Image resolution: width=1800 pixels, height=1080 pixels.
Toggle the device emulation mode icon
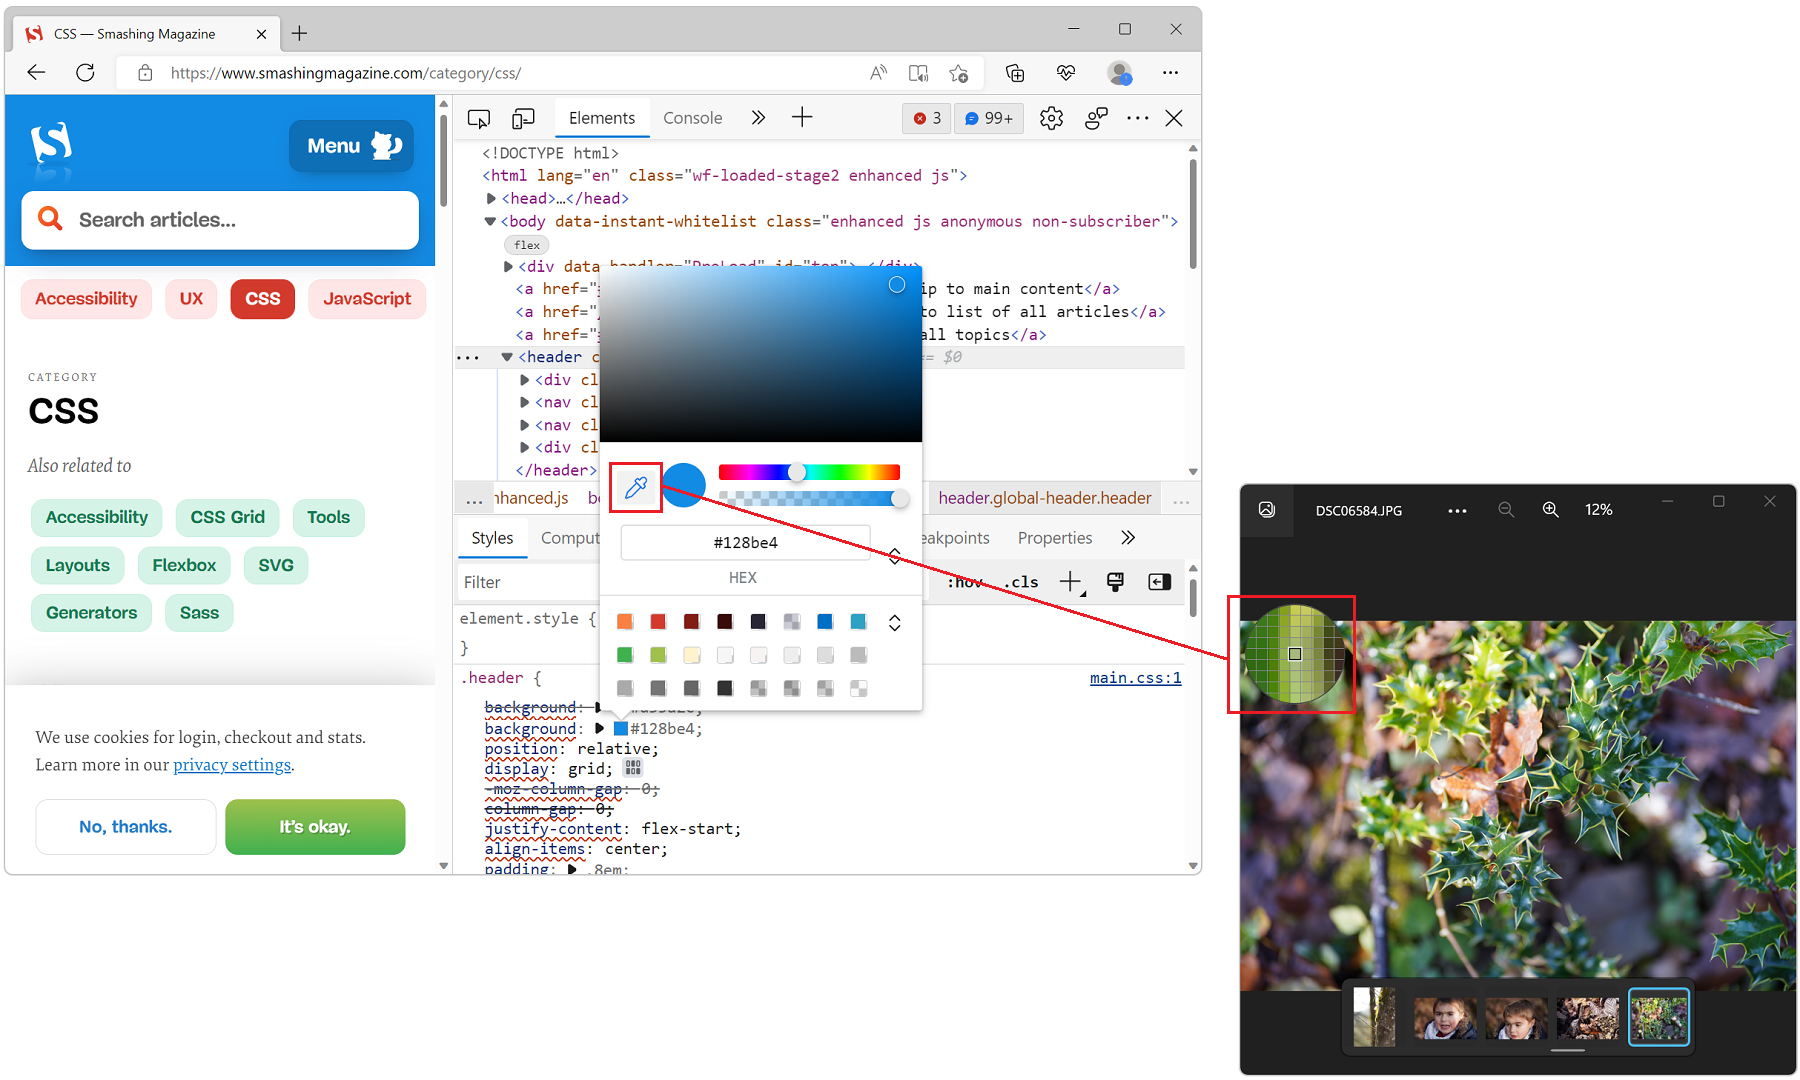coord(523,117)
